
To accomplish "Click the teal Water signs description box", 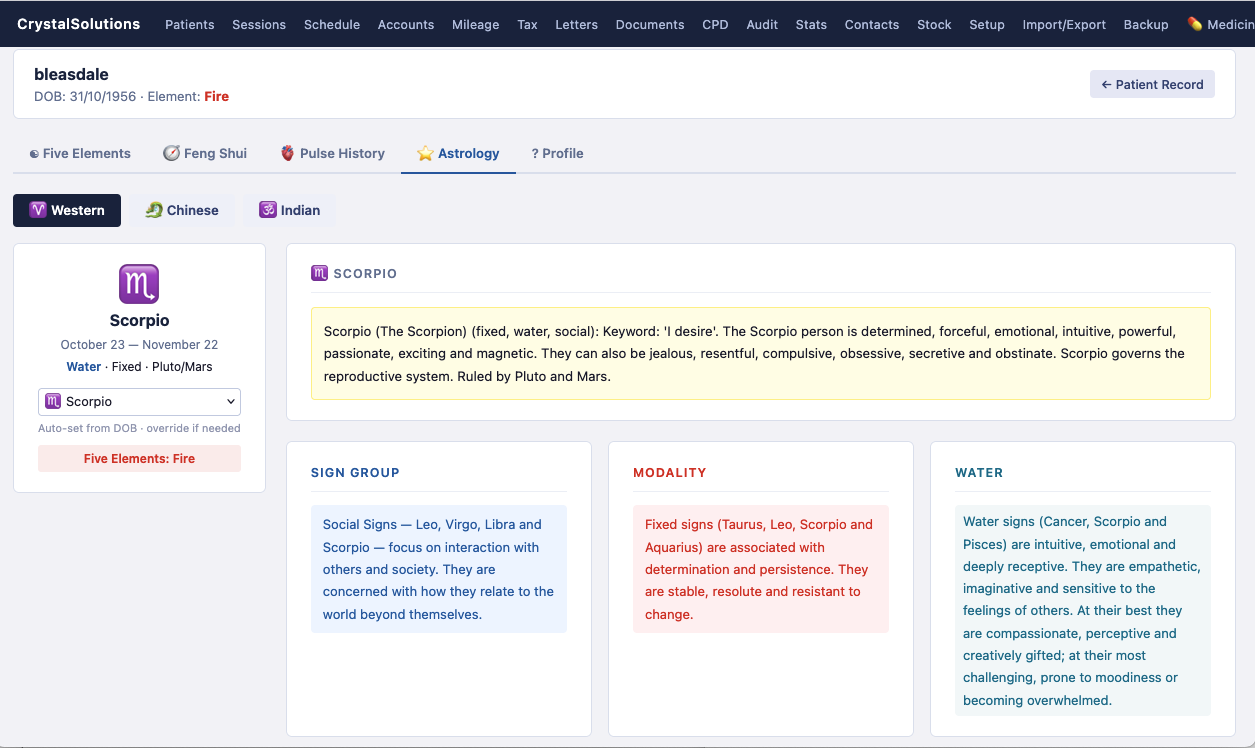I will (1083, 610).
